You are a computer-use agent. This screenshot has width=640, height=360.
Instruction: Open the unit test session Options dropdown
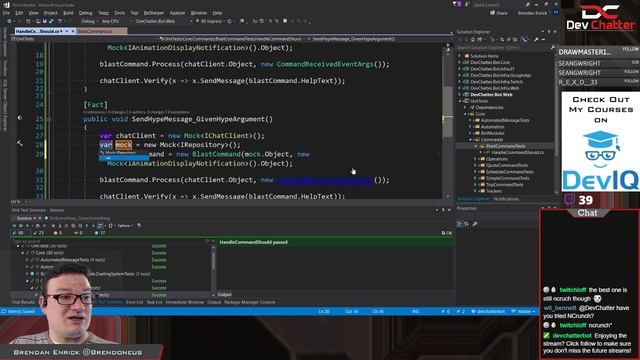coord(125,225)
